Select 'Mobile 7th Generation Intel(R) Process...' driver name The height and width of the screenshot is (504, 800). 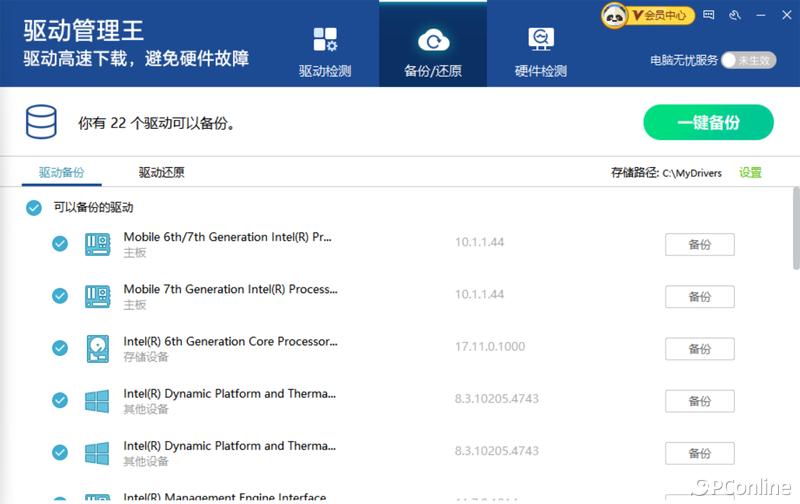coord(230,289)
